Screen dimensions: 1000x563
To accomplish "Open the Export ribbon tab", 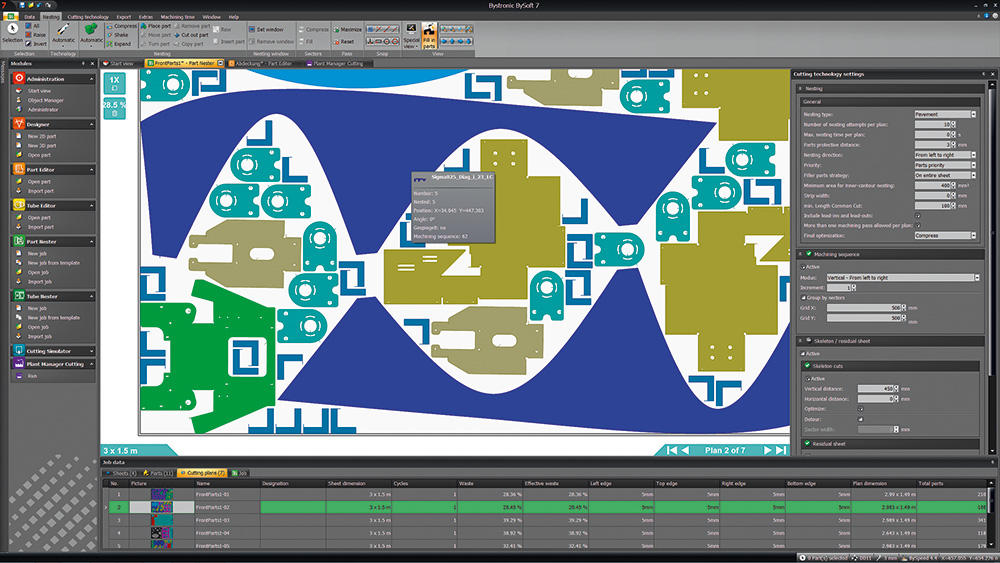I will [x=124, y=17].
